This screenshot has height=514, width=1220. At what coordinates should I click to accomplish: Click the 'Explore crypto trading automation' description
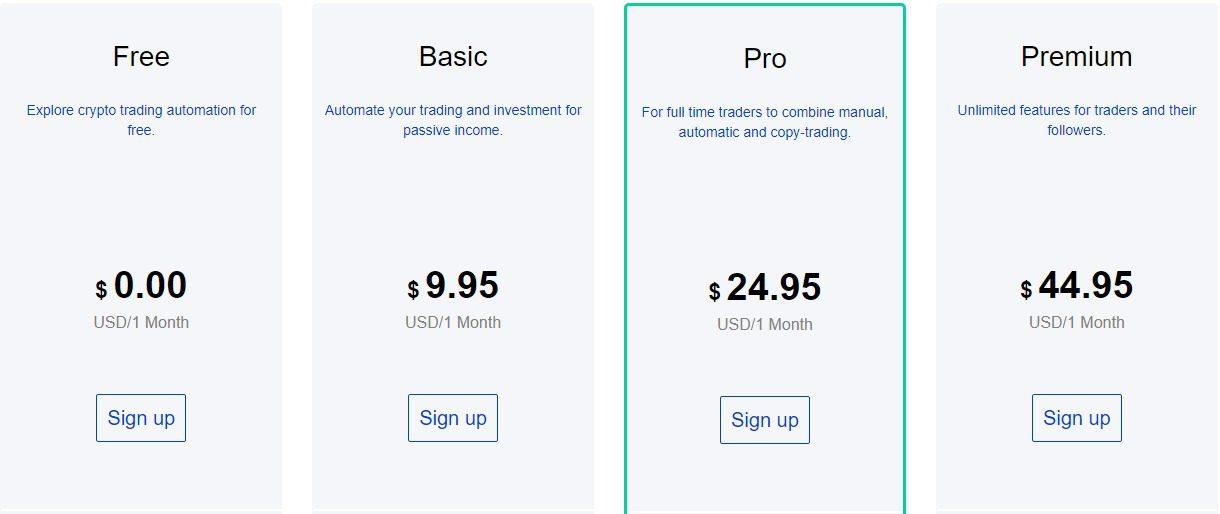pos(141,120)
